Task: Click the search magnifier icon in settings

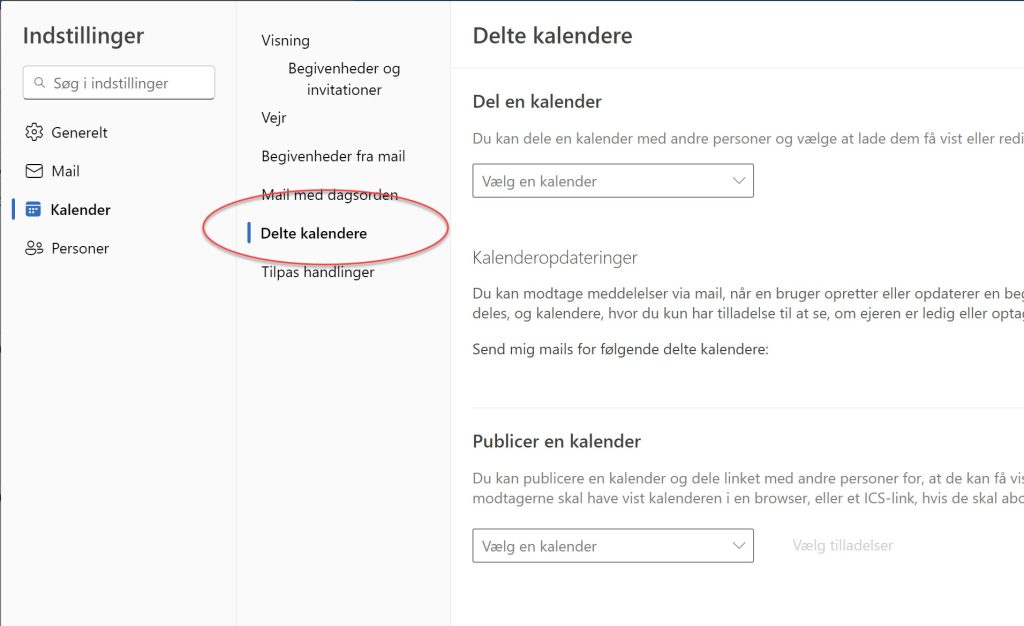Action: [x=39, y=83]
